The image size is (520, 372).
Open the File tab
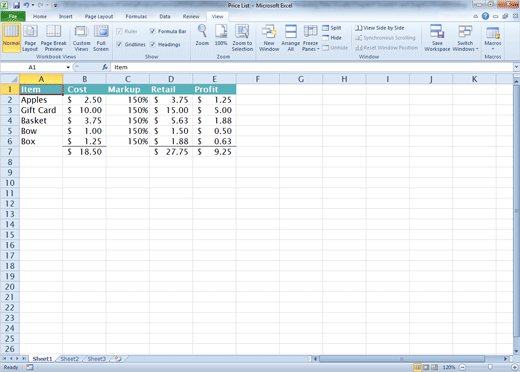point(13,16)
